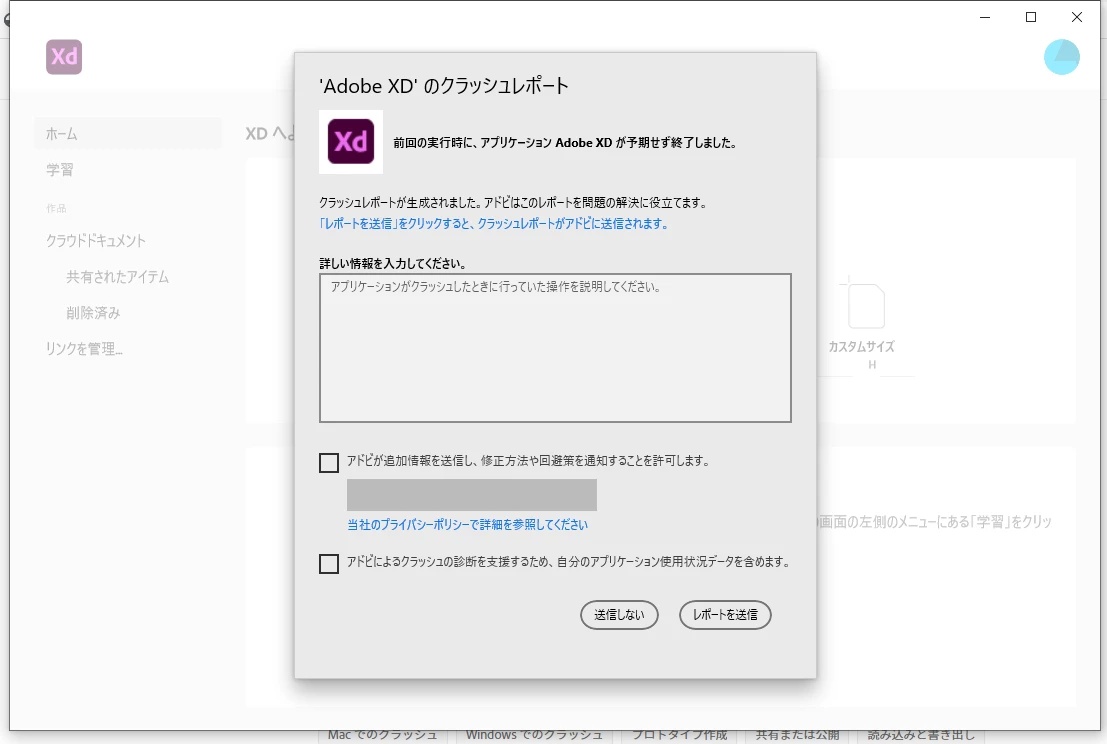Screen dimensions: 1107x744
Task: Open the プライバシーポリシー link
Action: pos(467,524)
